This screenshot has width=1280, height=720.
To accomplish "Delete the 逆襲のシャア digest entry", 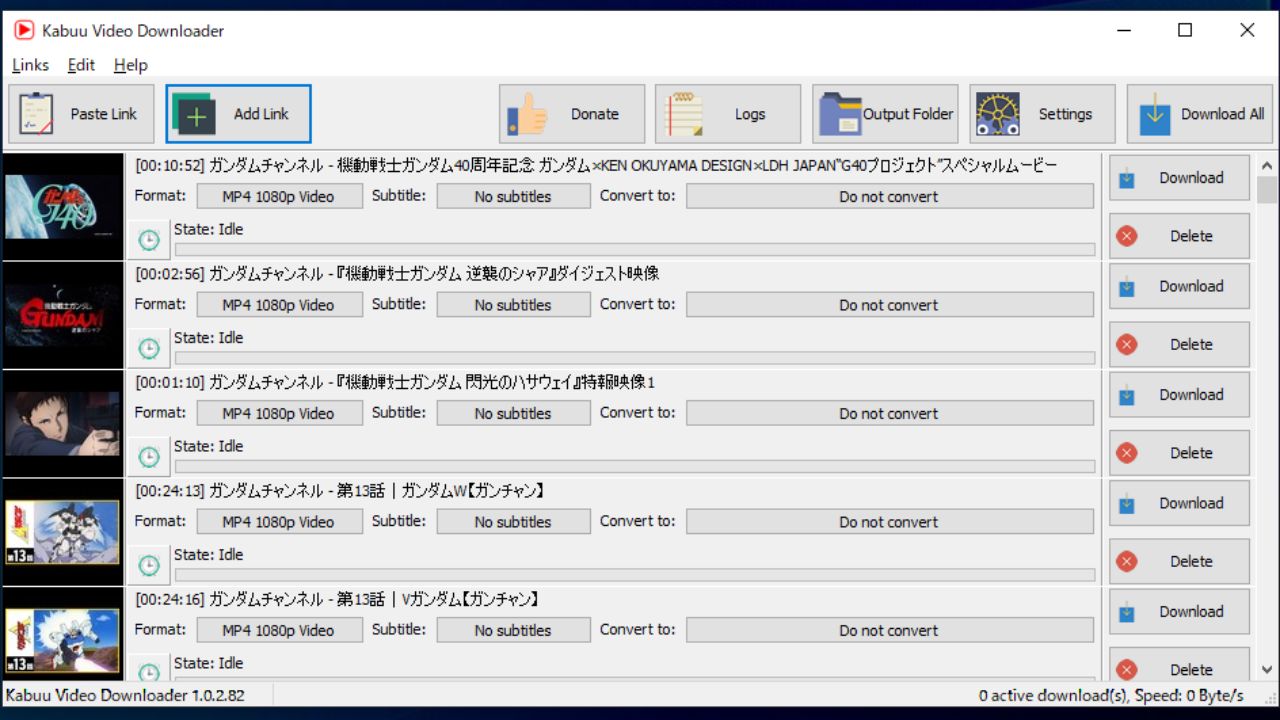I will click(1179, 344).
